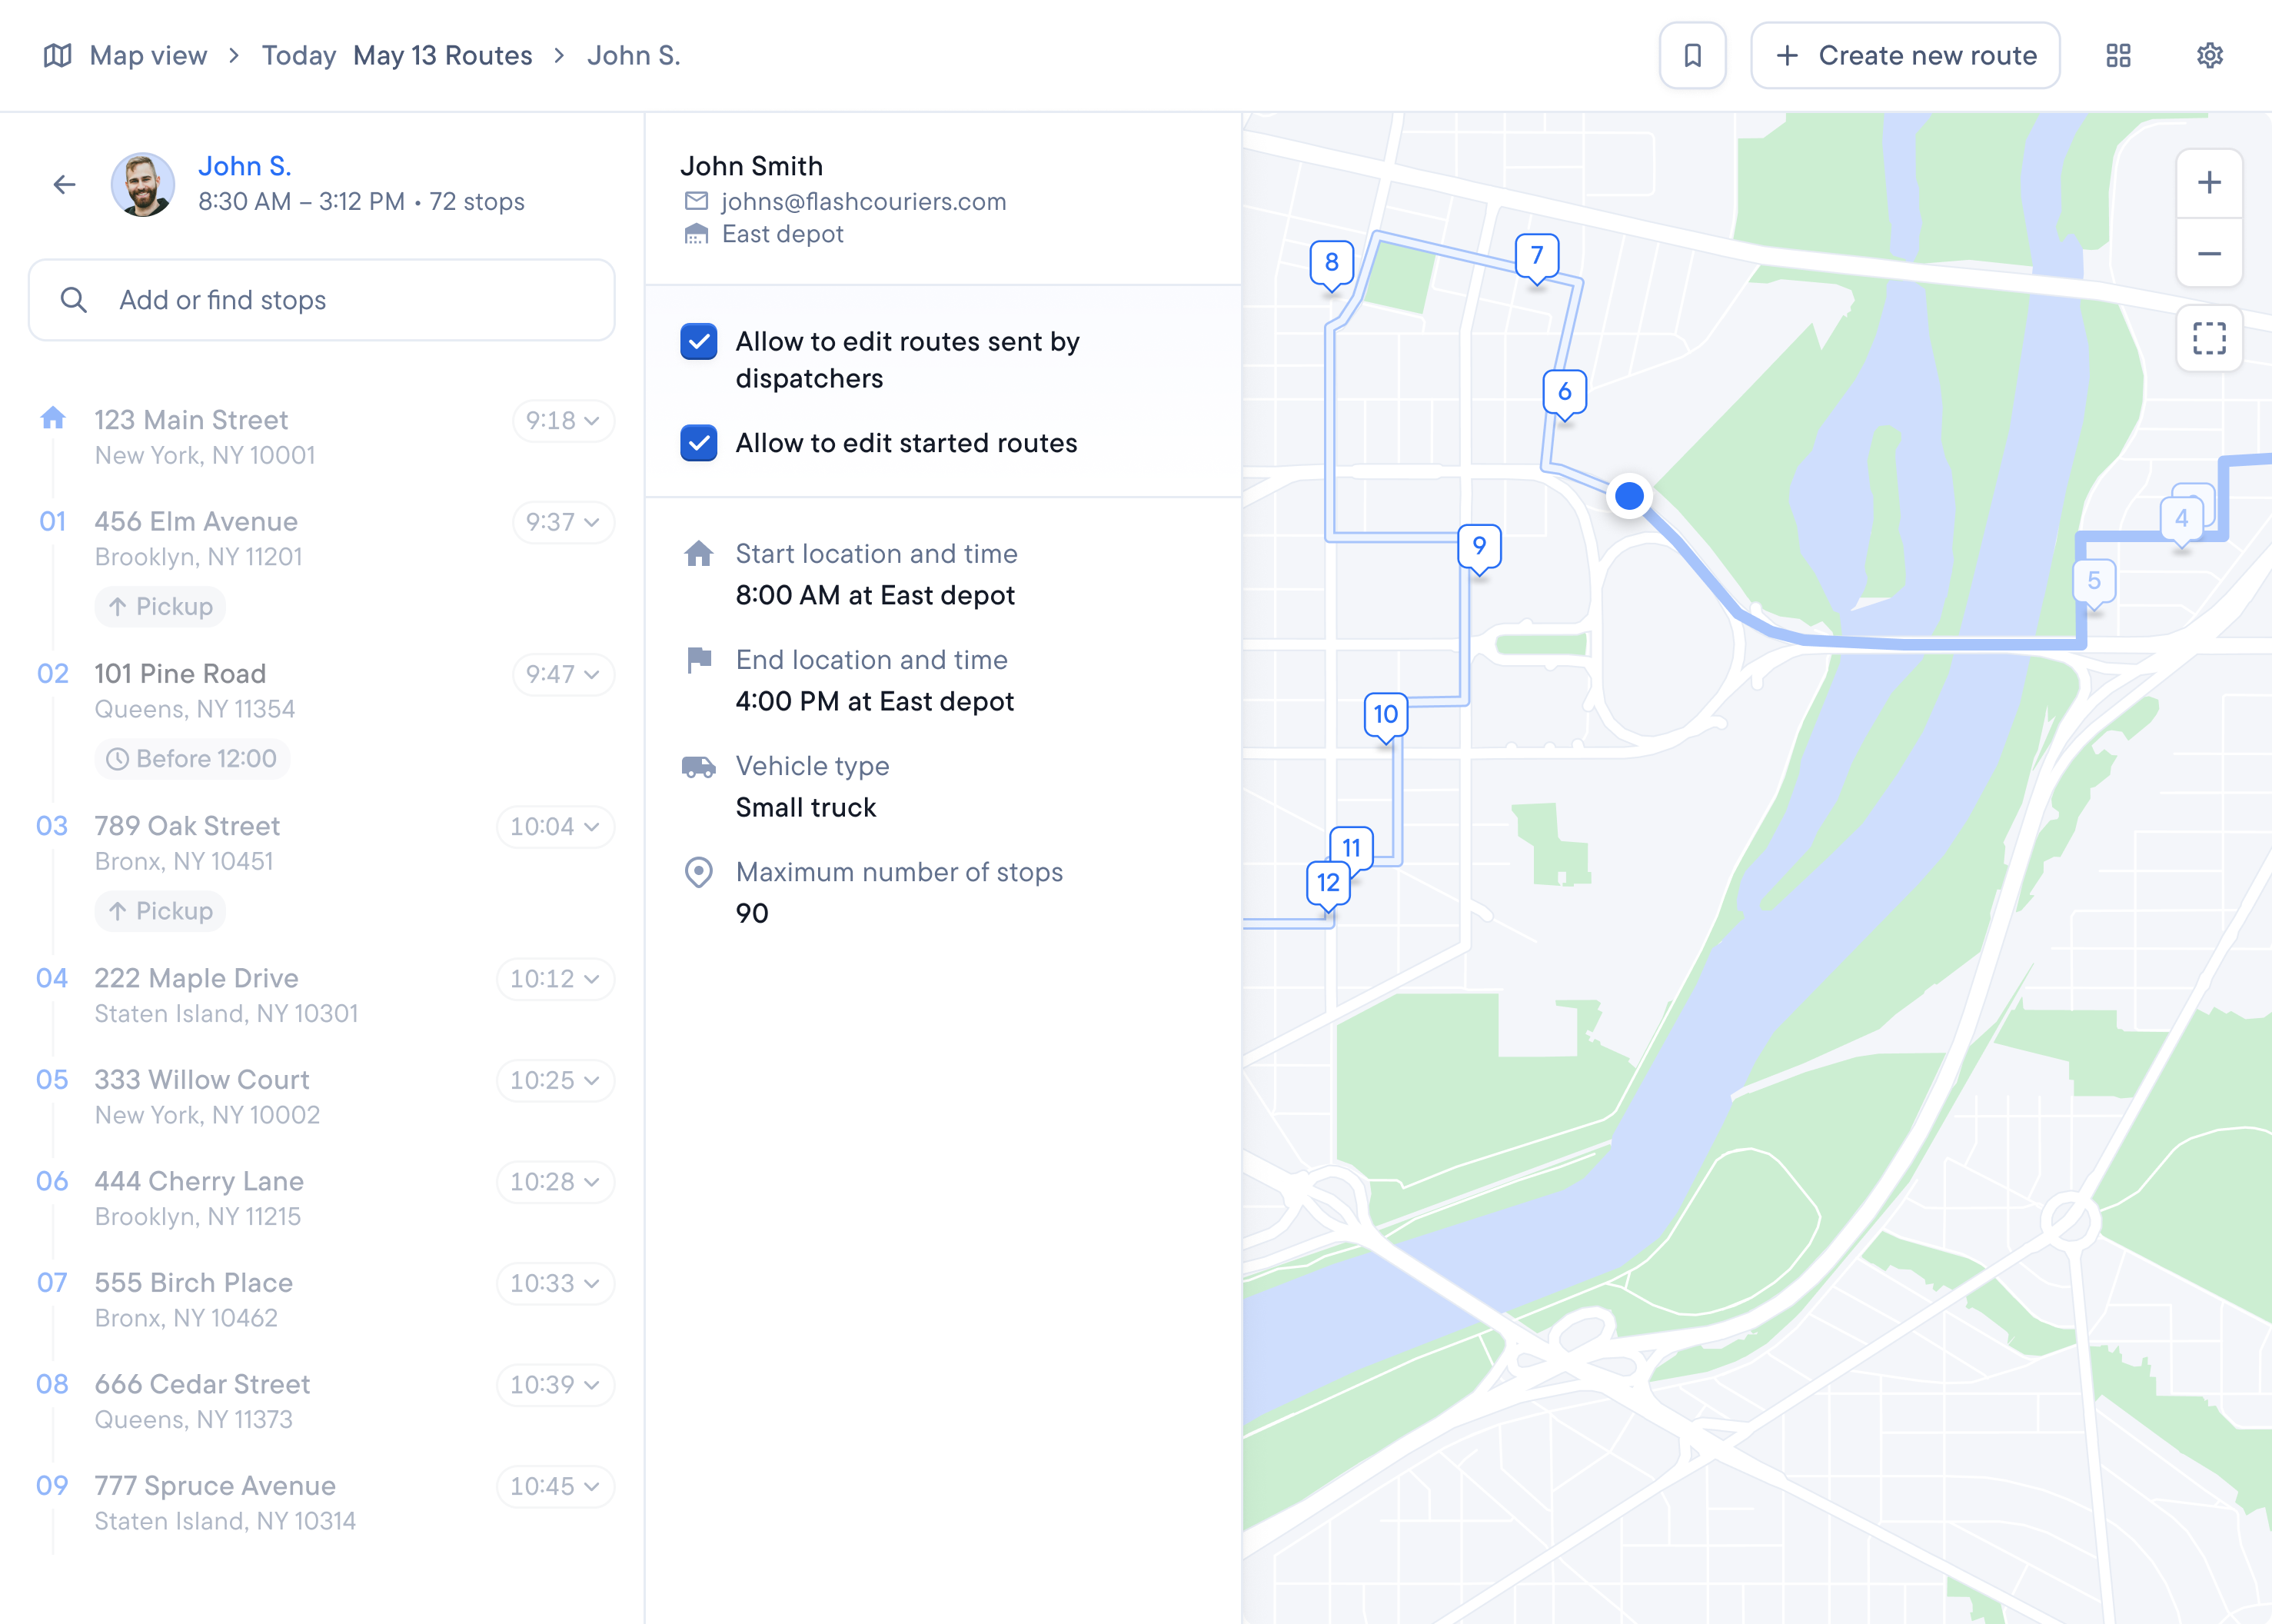Expand the 10:28 time dropdown
The image size is (2272, 1624).
pos(555,1182)
